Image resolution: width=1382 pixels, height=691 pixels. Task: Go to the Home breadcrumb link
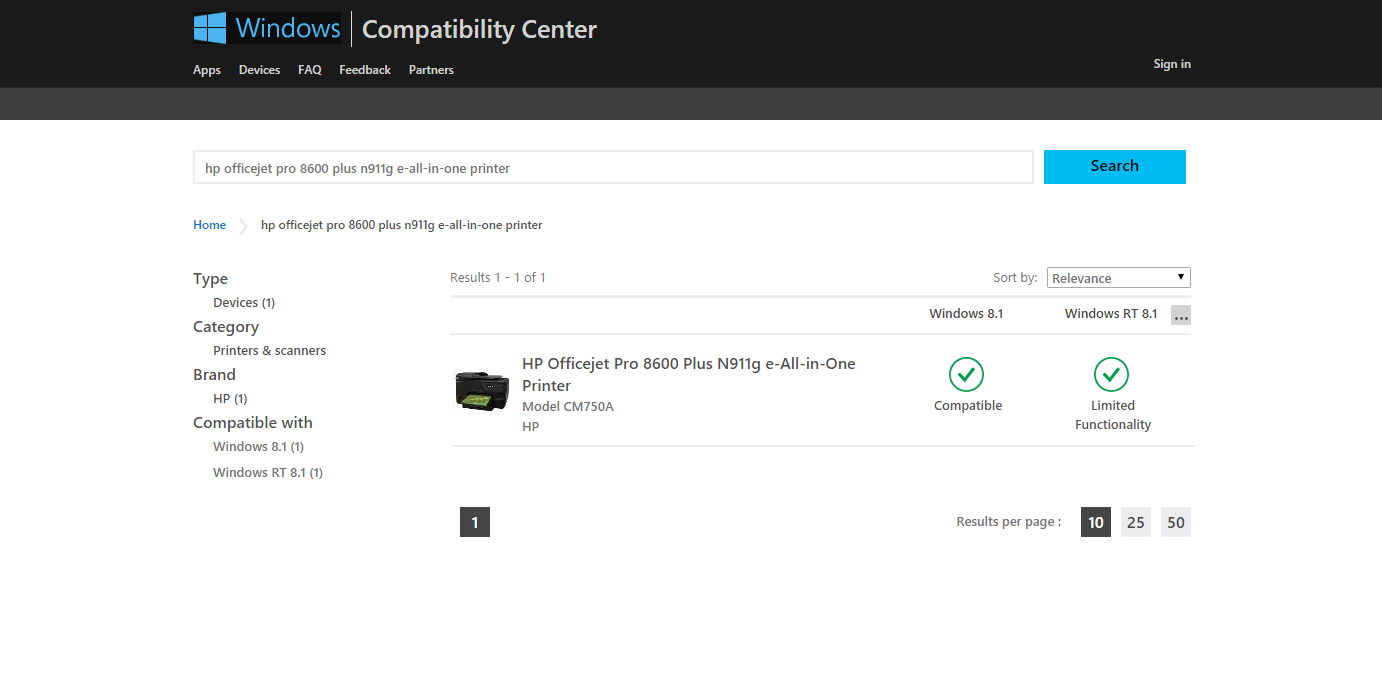coord(210,225)
